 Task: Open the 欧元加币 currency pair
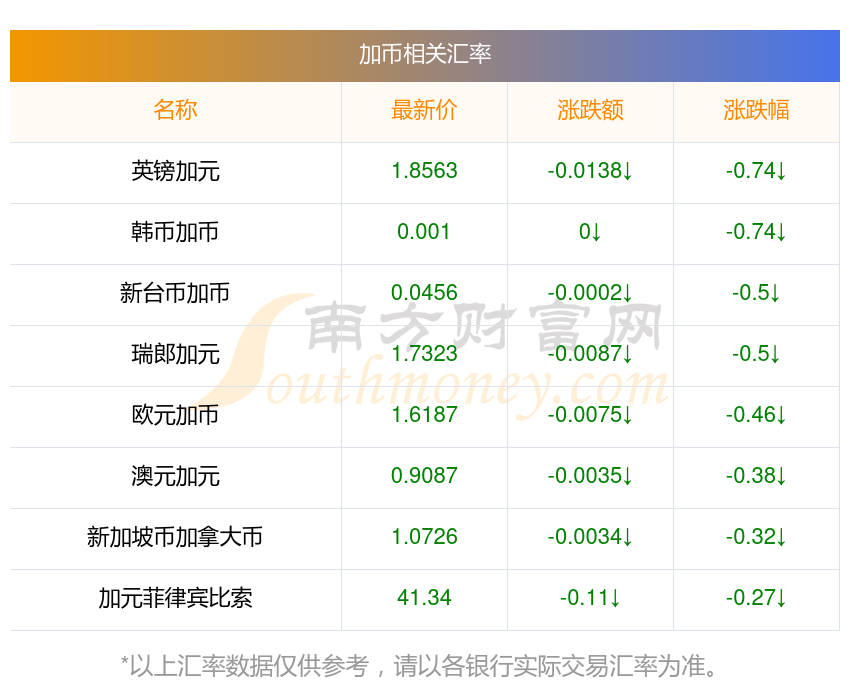point(175,415)
